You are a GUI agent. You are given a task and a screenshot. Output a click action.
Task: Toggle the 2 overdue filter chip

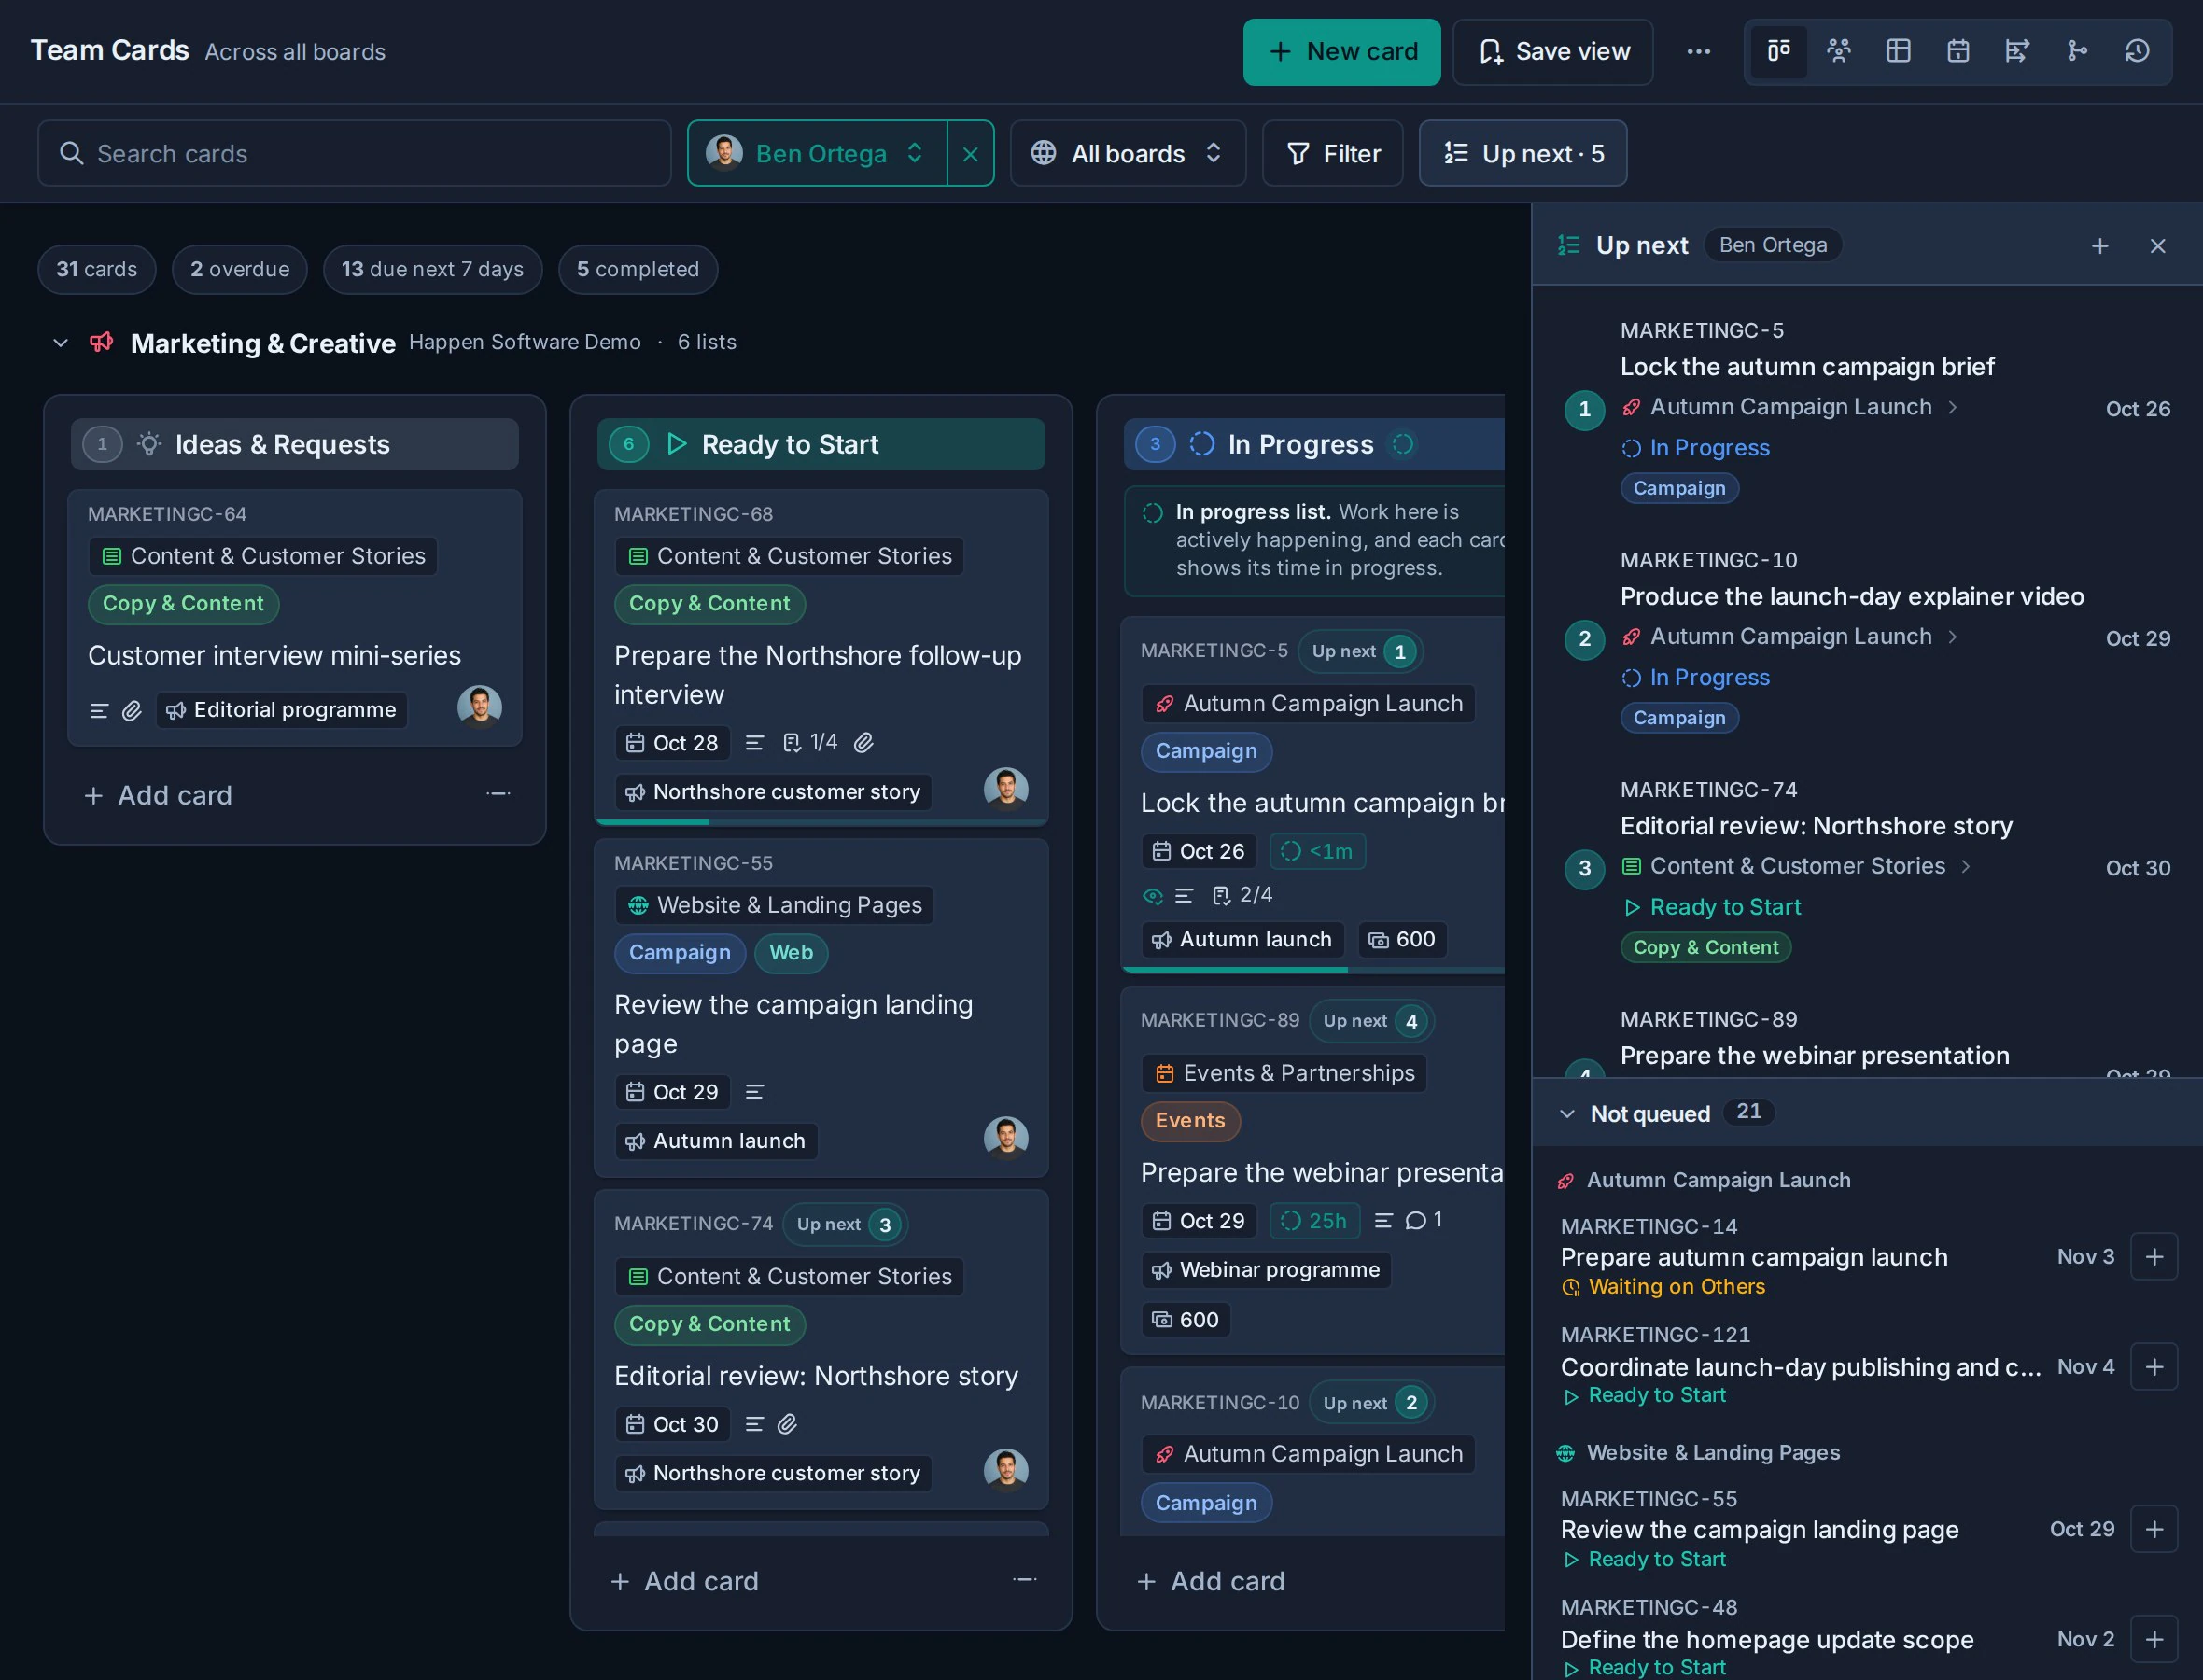[x=240, y=270]
